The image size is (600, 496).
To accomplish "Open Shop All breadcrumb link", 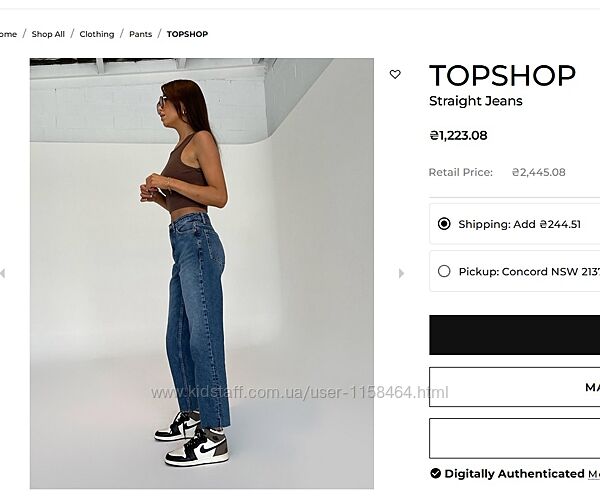I will [x=48, y=34].
